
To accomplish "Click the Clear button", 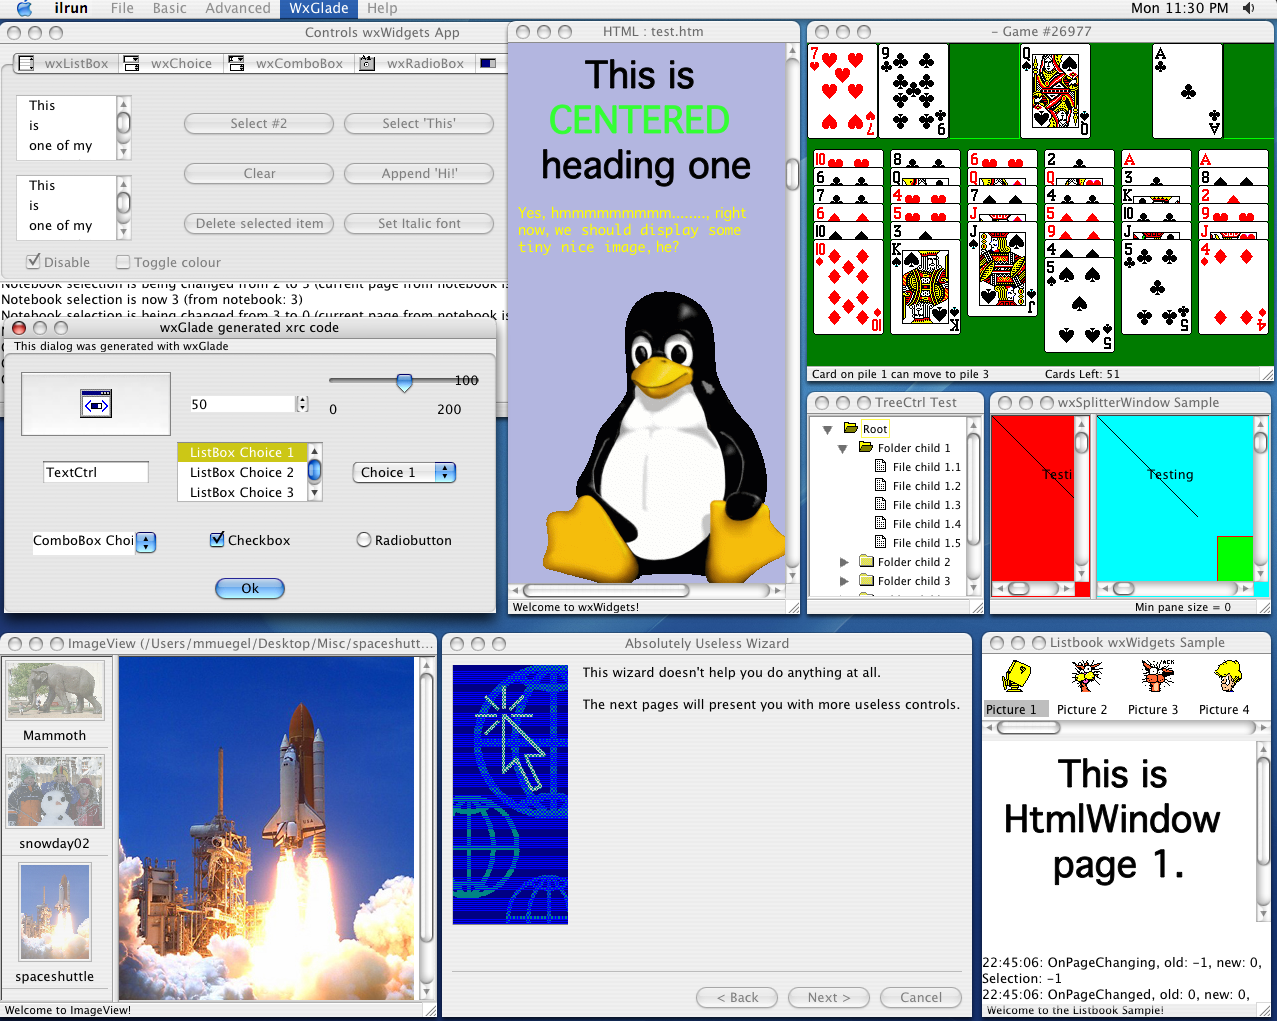I will 259,174.
